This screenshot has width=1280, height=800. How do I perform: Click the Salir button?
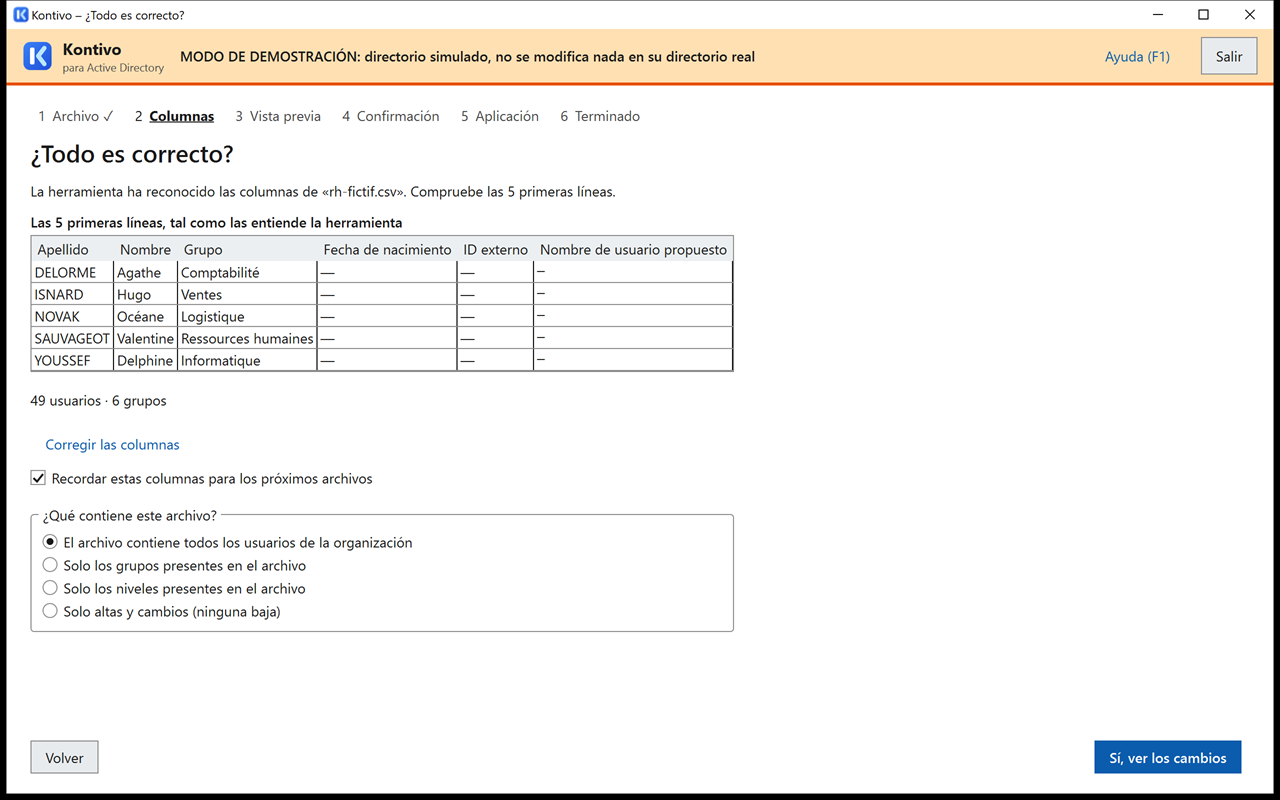coord(1229,56)
